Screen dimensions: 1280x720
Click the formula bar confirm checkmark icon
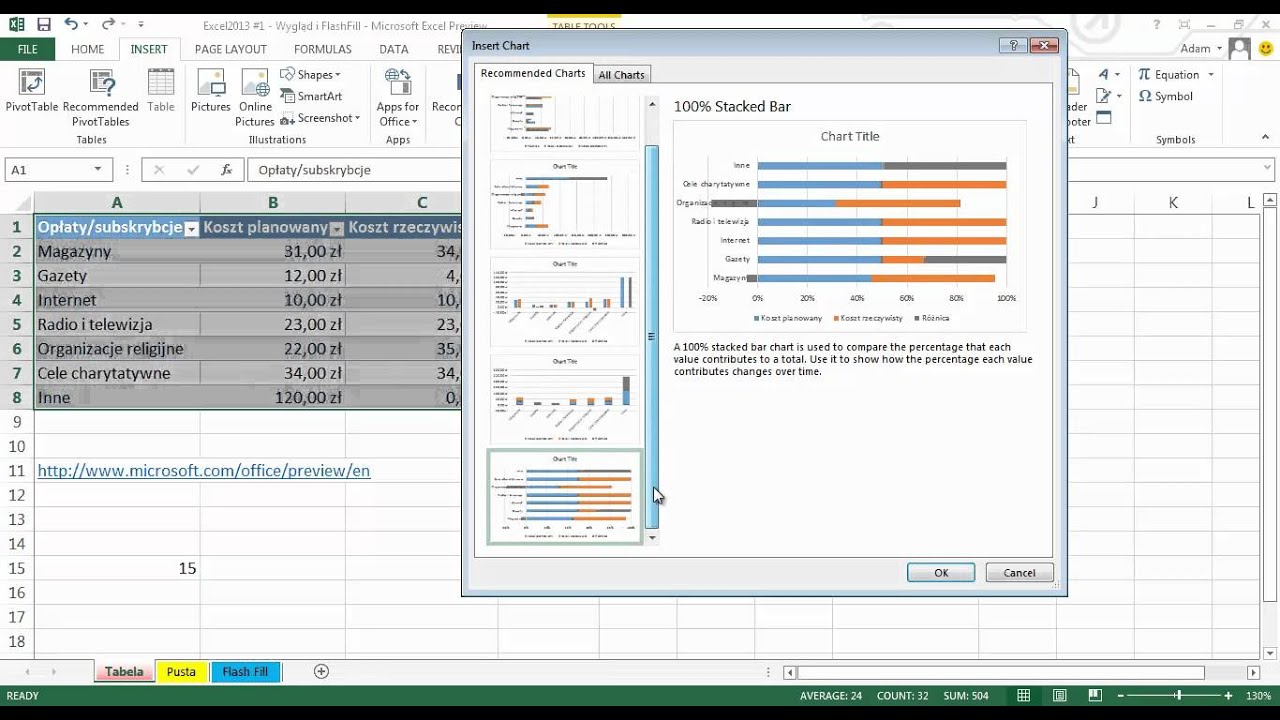click(x=193, y=170)
